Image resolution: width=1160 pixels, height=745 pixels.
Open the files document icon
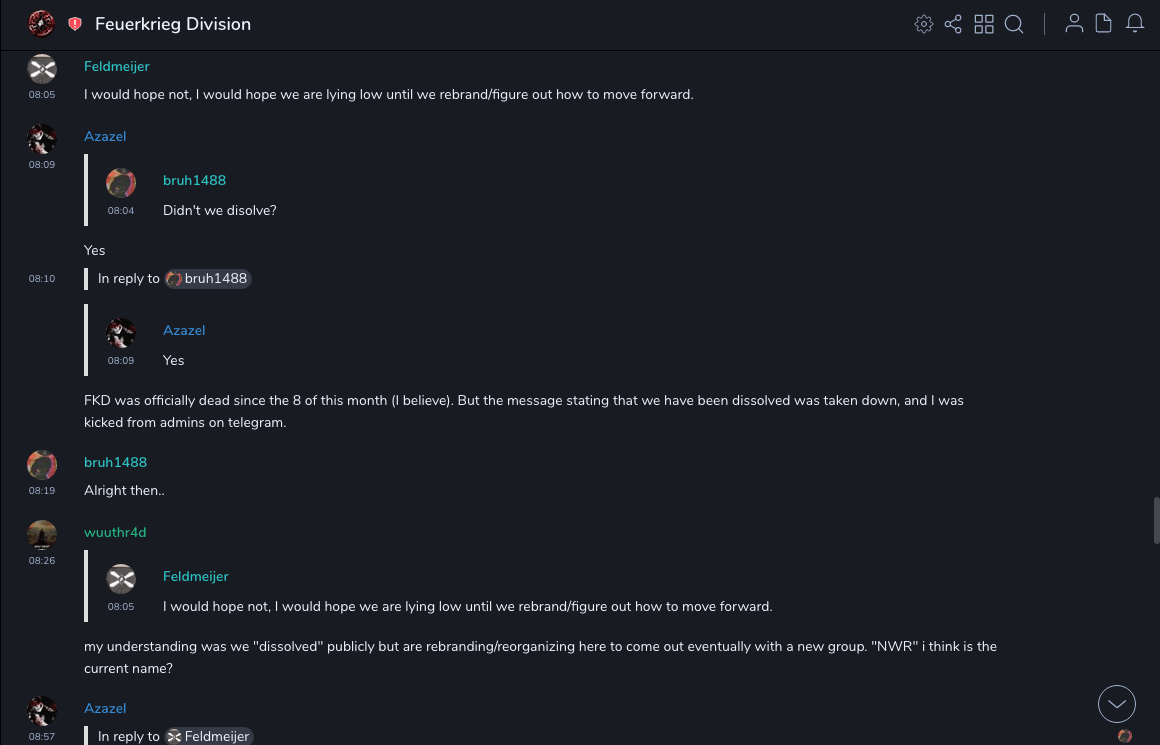1104,24
